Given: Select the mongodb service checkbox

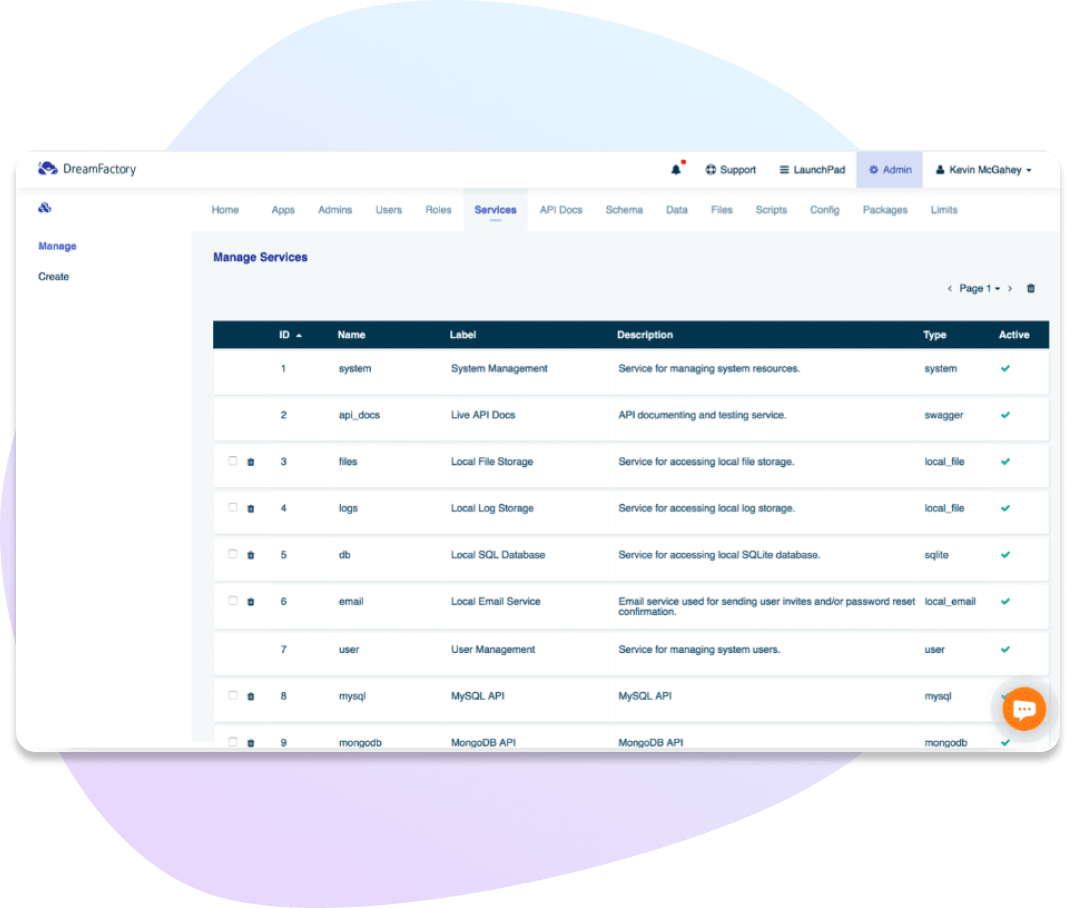Looking at the screenshot, I should click(x=233, y=742).
